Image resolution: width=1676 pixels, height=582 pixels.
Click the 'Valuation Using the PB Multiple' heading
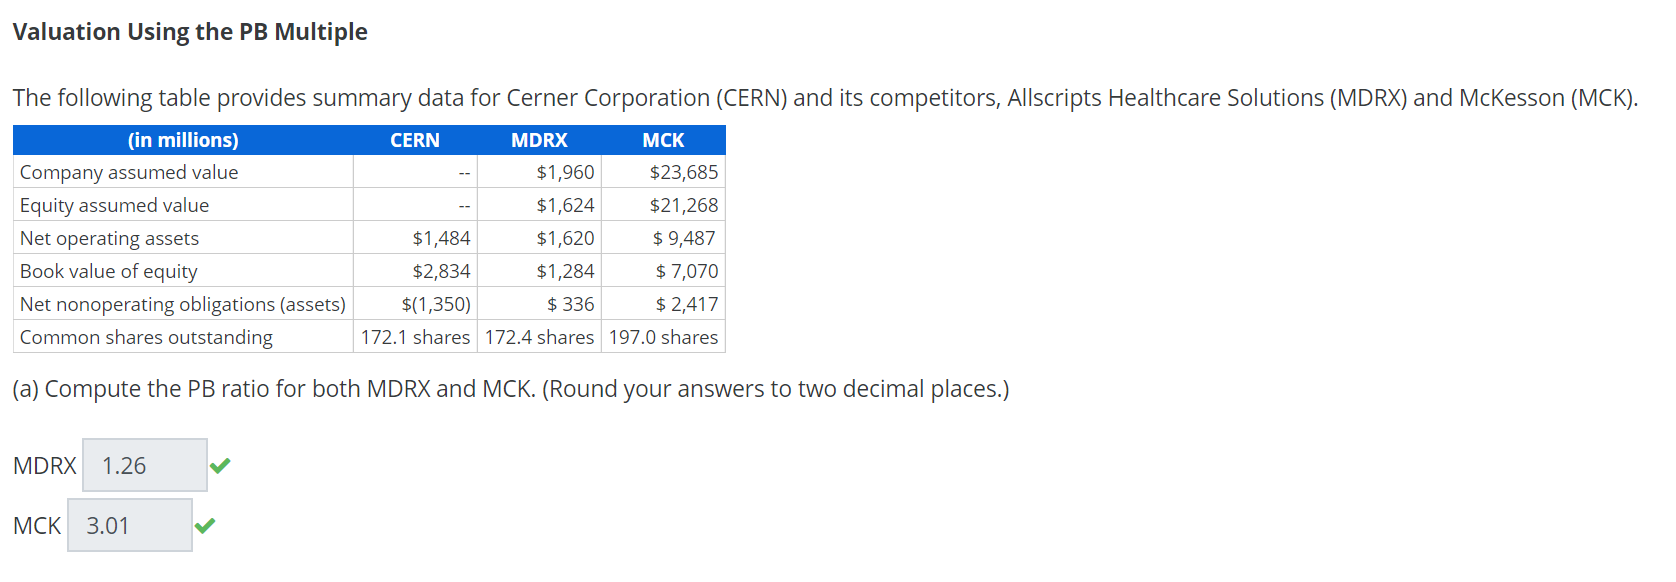(x=189, y=31)
